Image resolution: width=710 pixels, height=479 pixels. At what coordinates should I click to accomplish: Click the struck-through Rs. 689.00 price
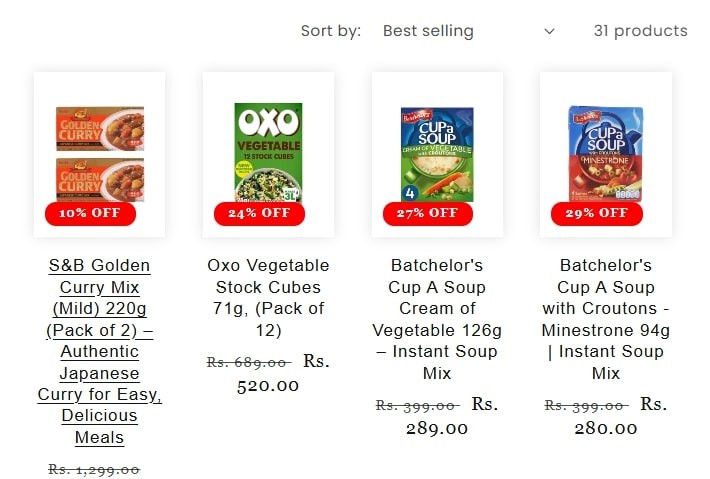pos(248,363)
